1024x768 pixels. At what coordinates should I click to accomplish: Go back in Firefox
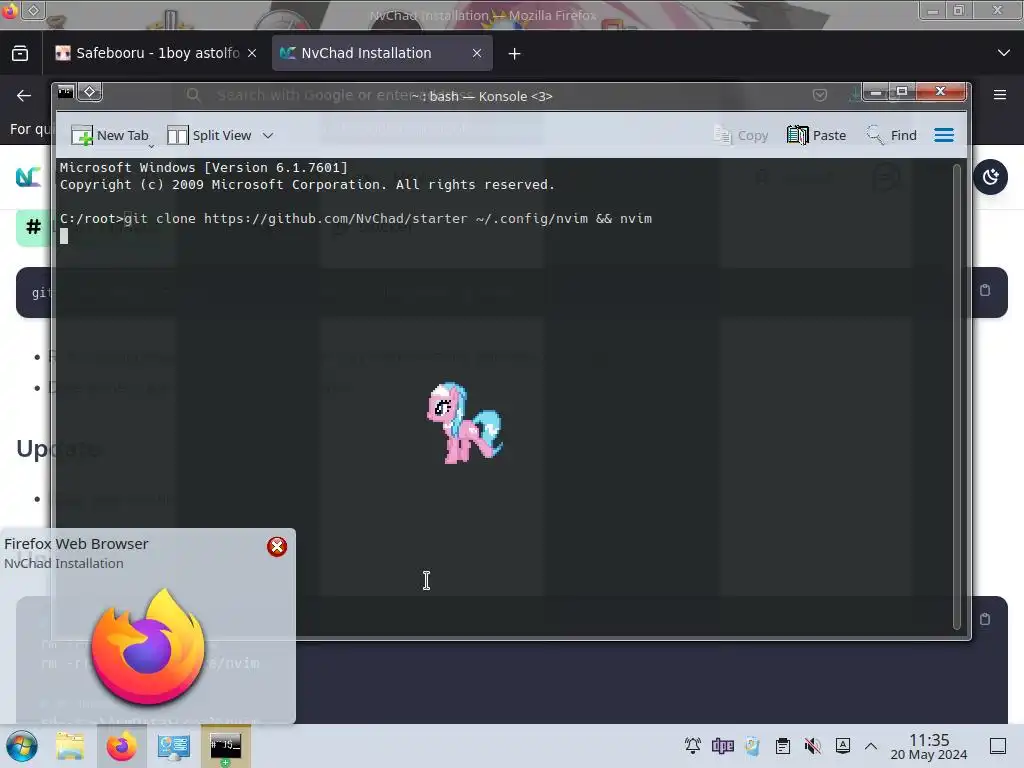pos(24,95)
